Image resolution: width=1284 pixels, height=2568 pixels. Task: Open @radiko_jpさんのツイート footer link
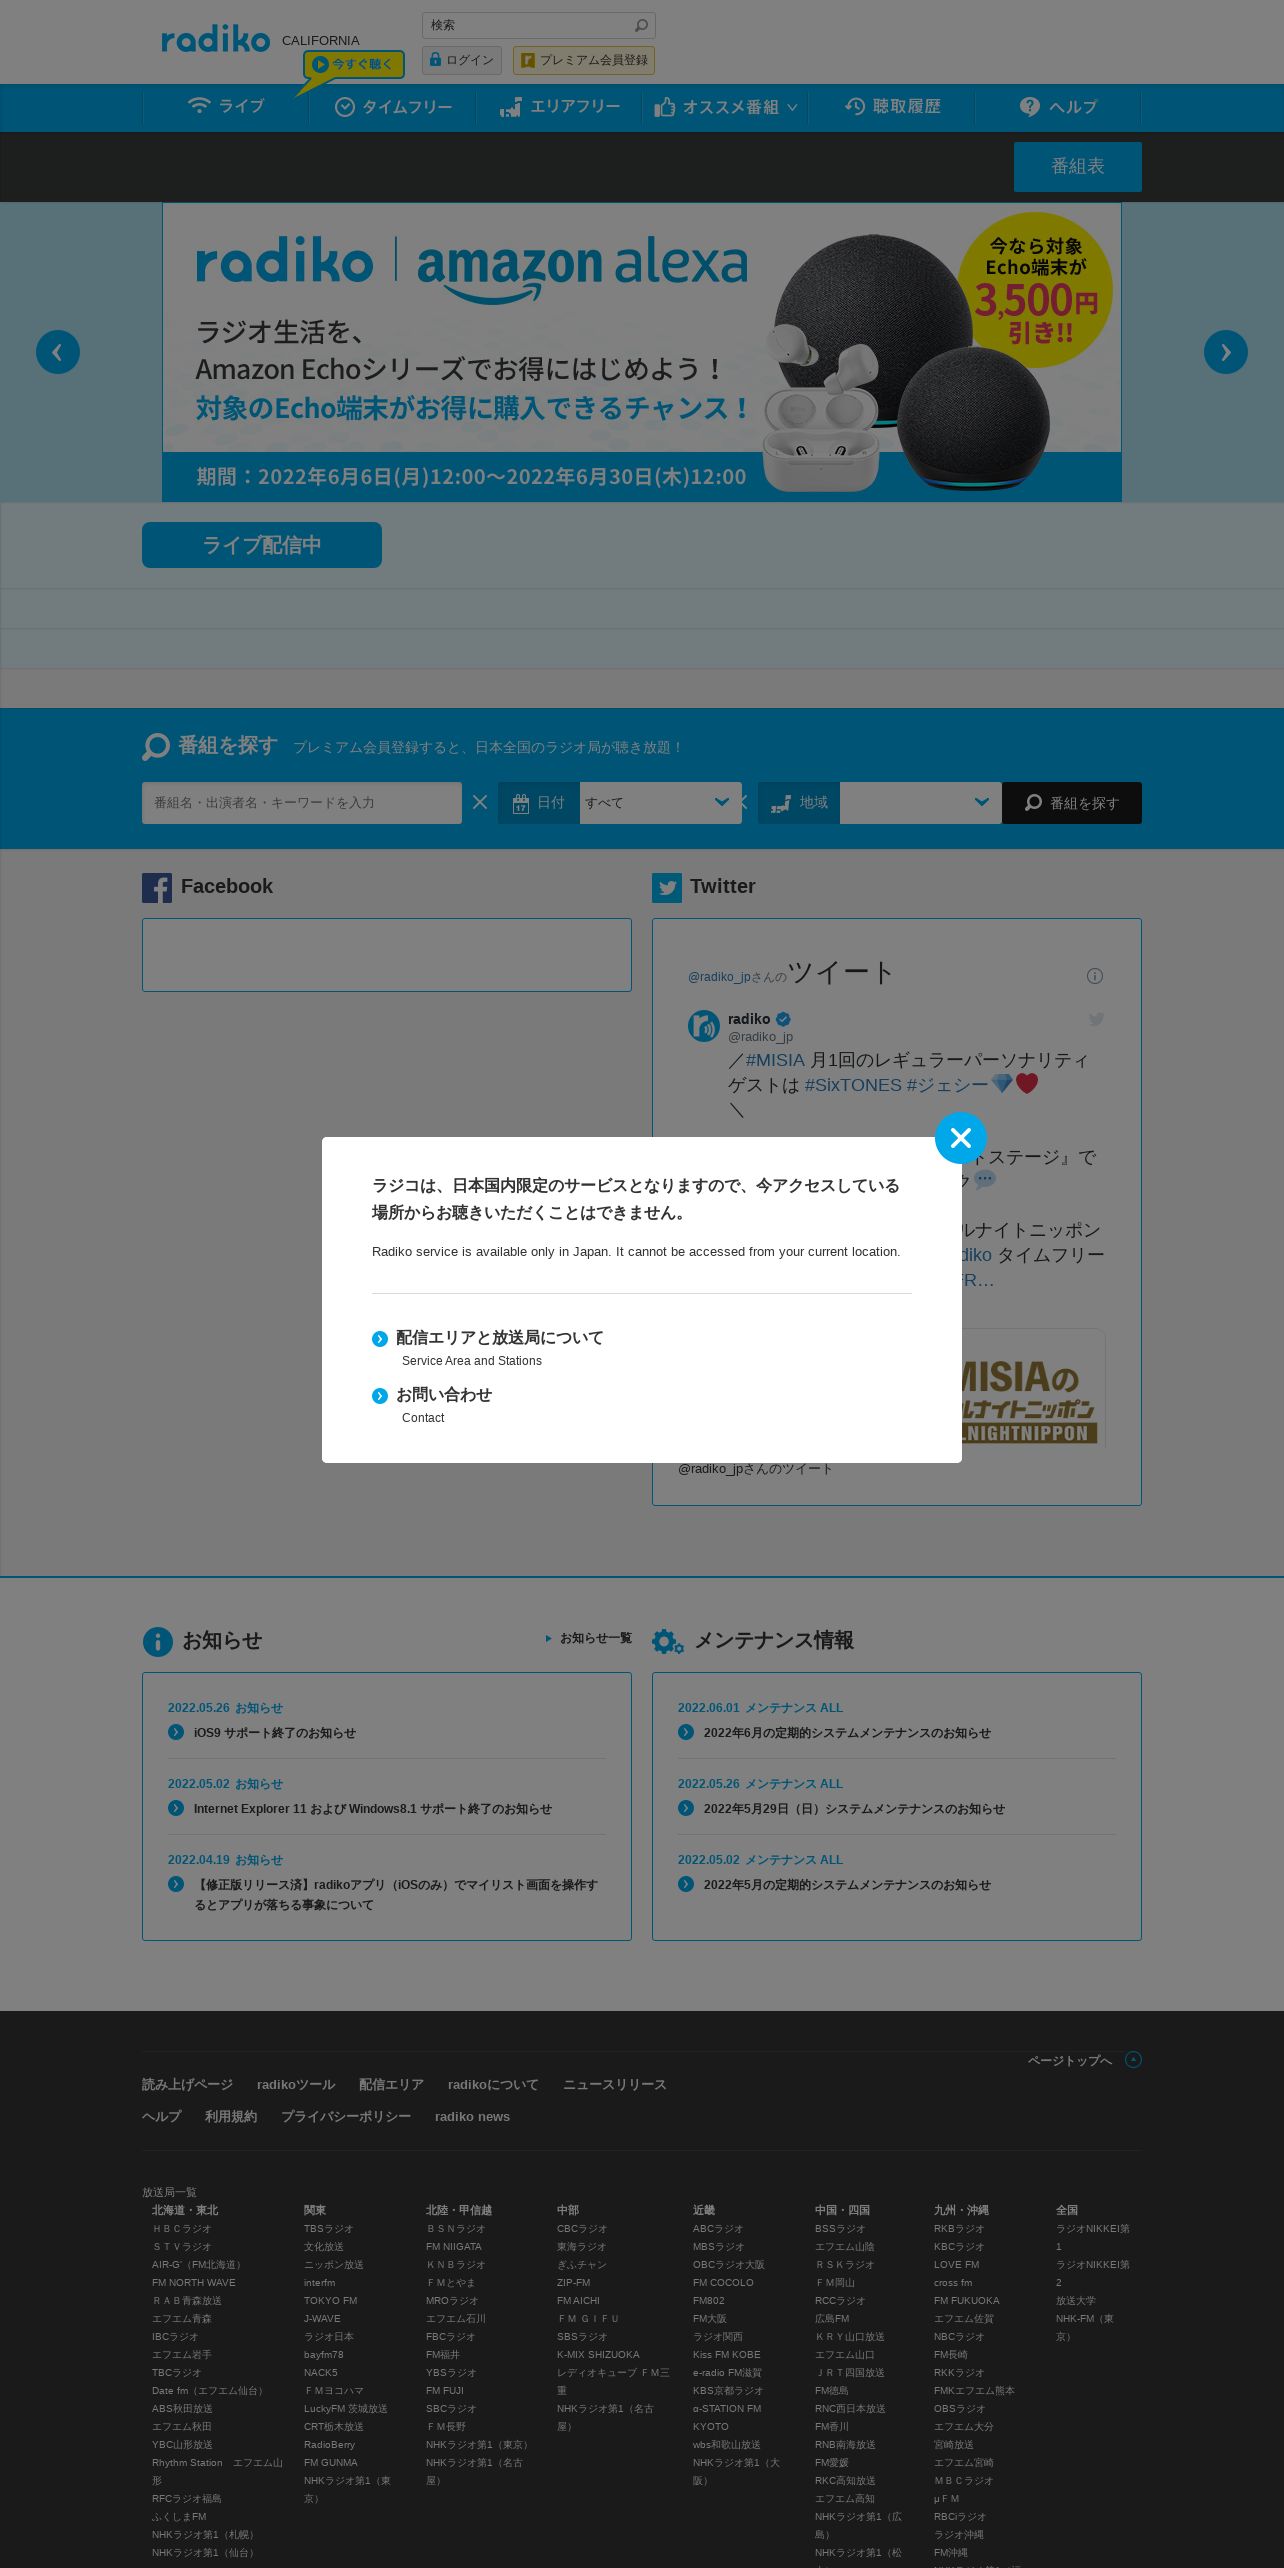click(x=755, y=1468)
